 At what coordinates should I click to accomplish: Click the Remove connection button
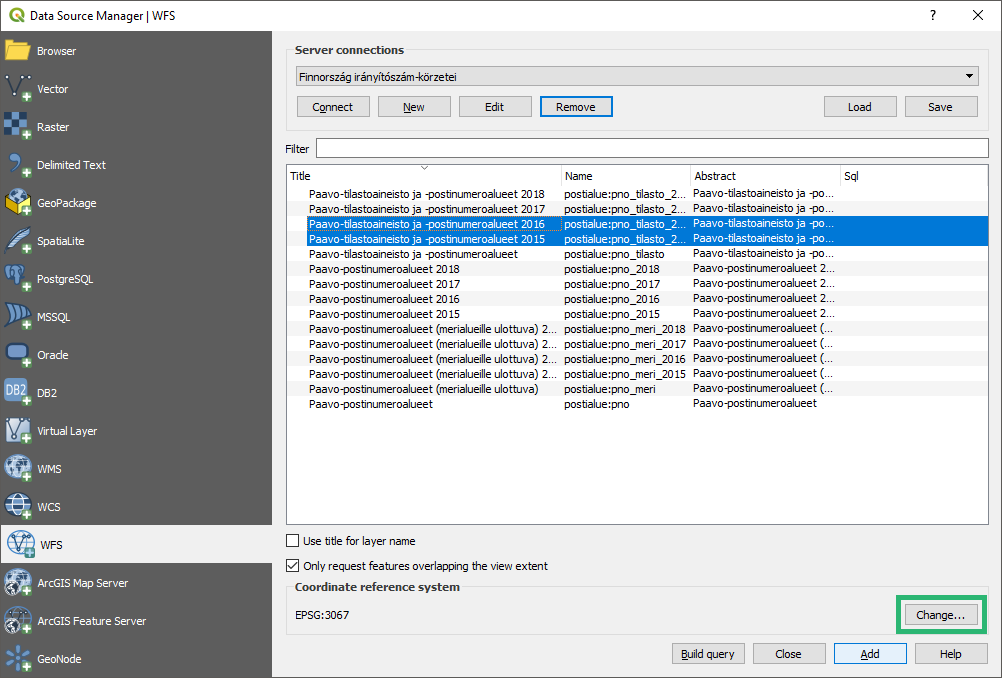pos(576,107)
